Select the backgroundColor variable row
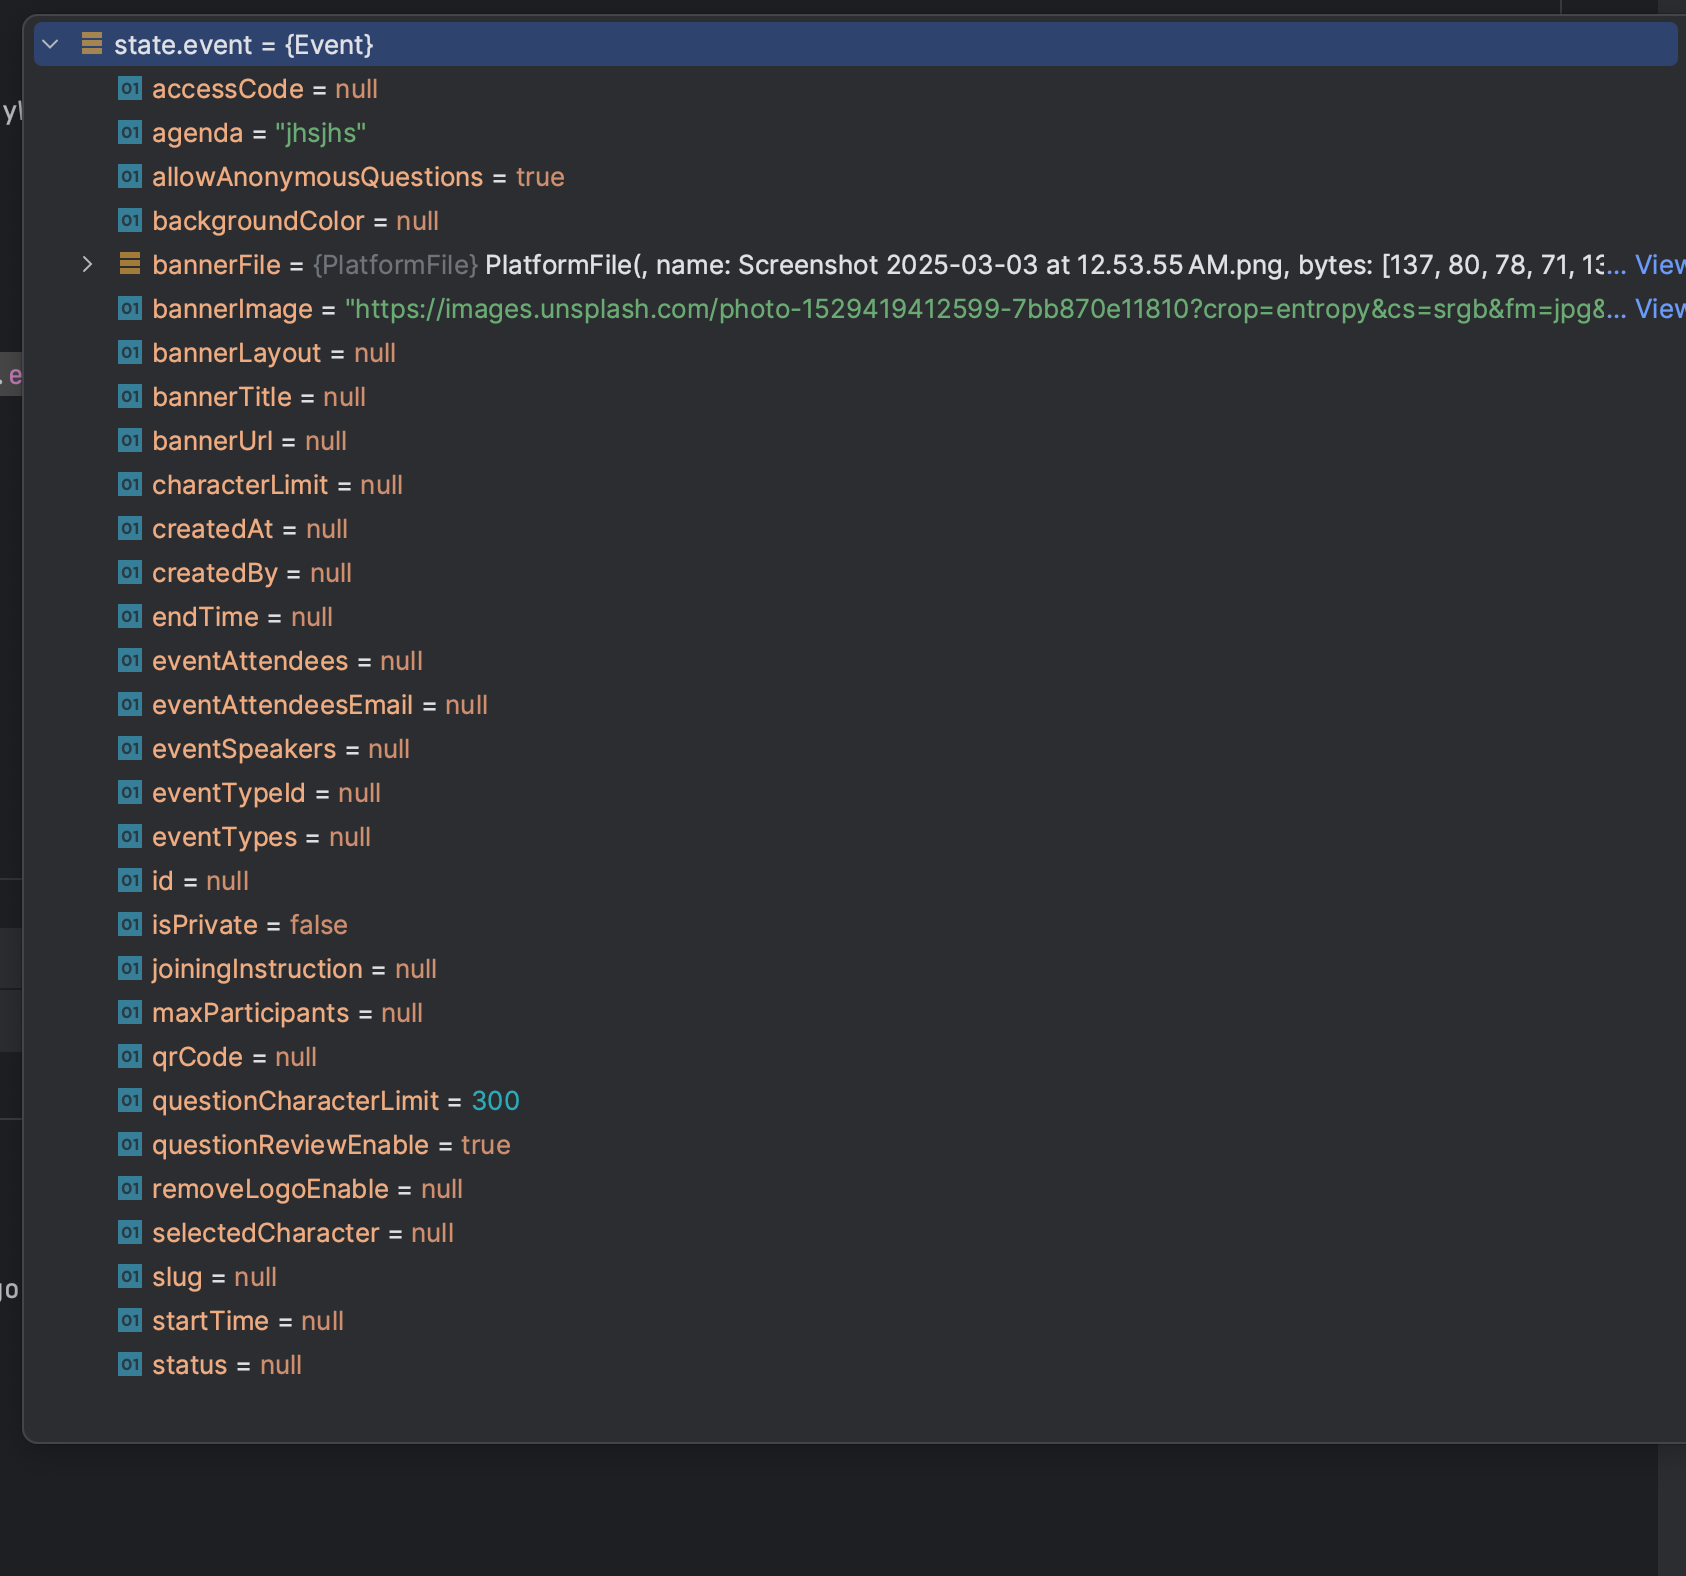The width and height of the screenshot is (1686, 1576). (295, 221)
